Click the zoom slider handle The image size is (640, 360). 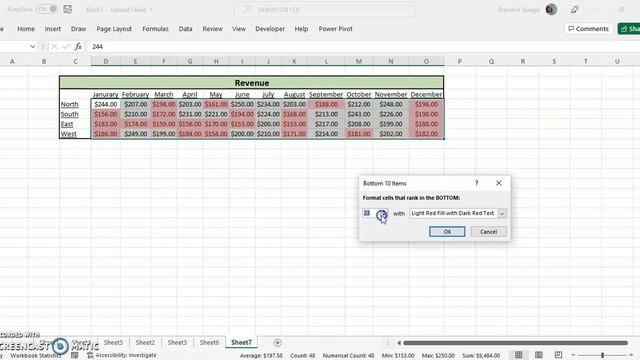(x=602, y=355)
